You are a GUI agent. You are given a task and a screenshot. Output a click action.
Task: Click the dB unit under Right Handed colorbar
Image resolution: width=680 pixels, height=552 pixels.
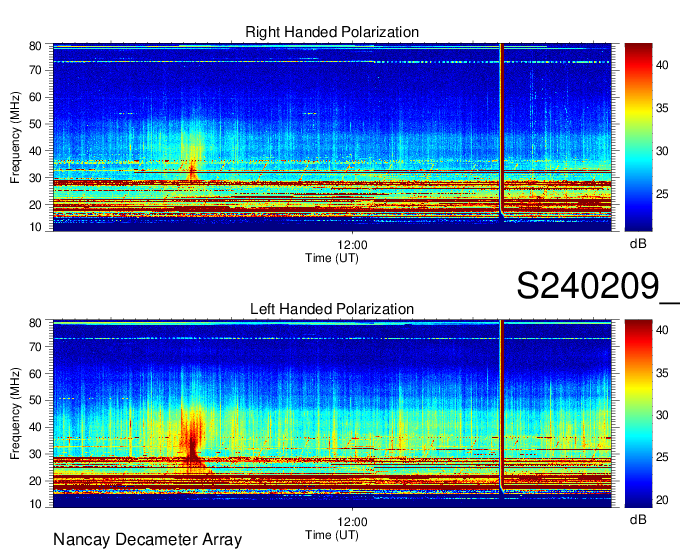tap(638, 244)
